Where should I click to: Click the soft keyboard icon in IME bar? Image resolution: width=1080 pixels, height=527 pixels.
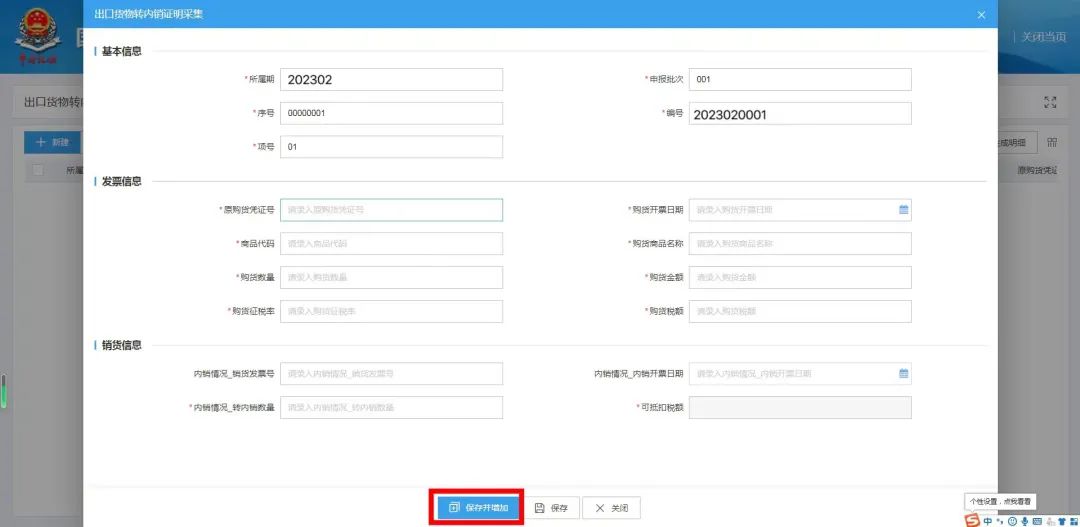tap(1036, 520)
